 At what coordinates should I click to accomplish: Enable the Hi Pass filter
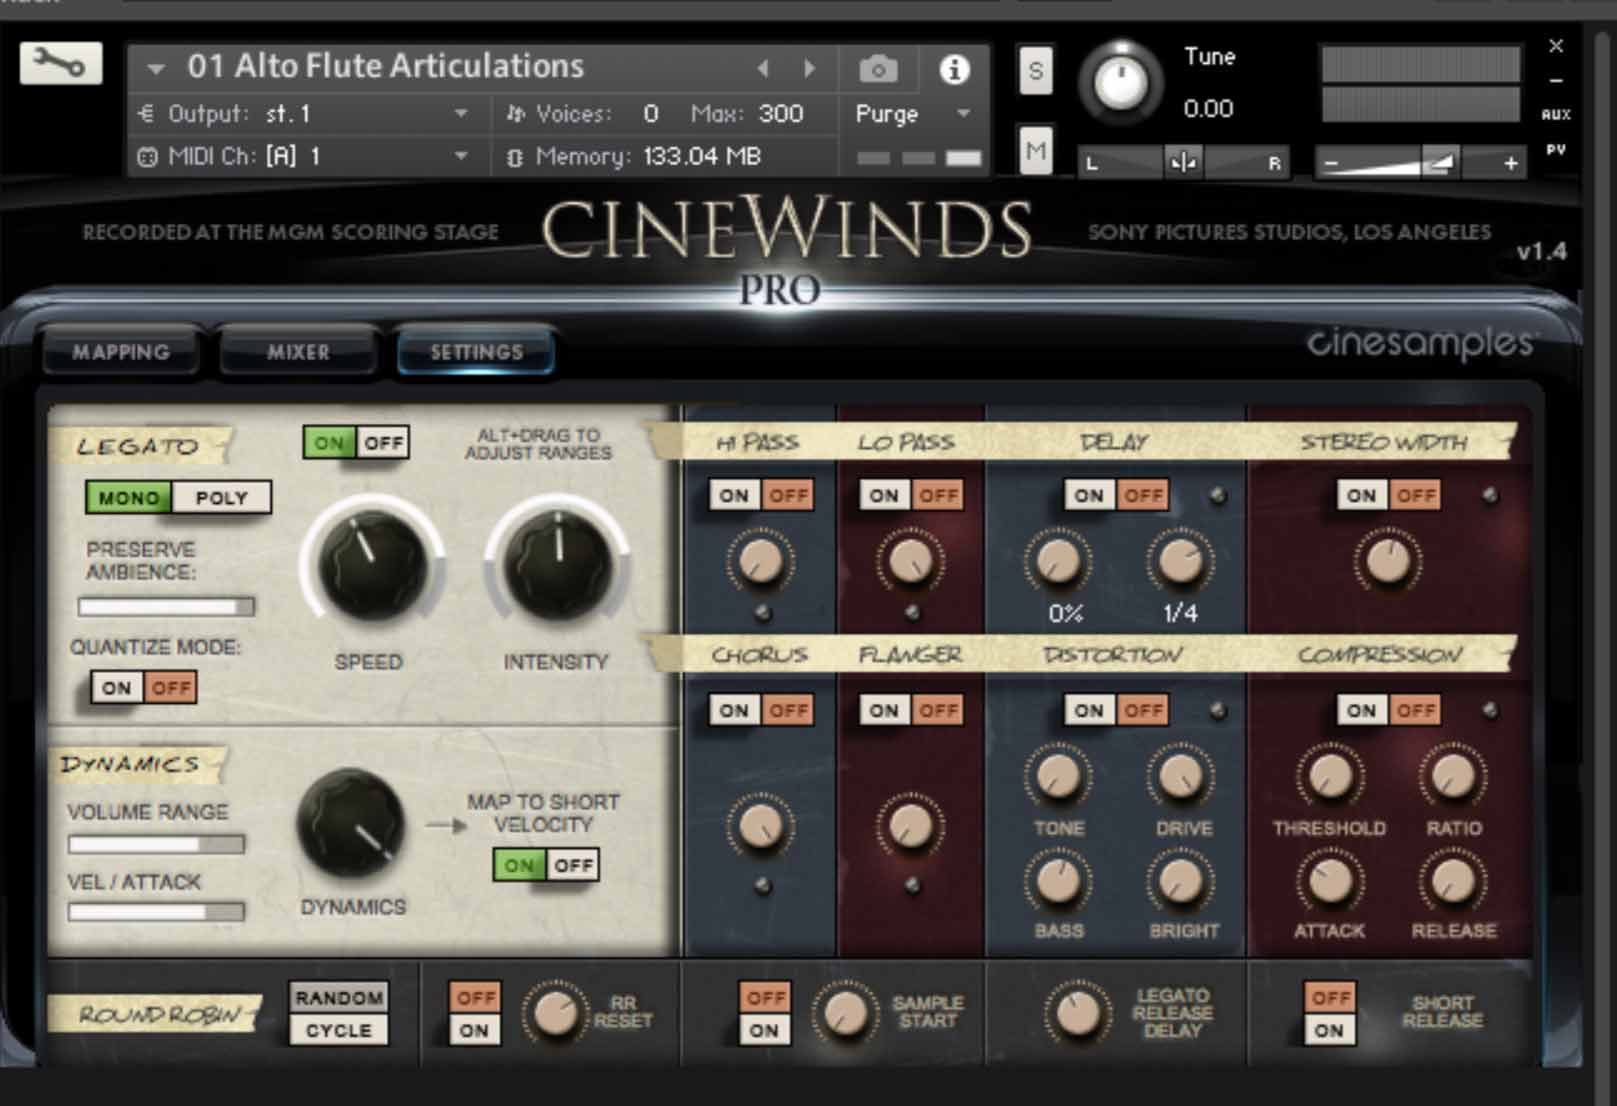[x=734, y=494]
